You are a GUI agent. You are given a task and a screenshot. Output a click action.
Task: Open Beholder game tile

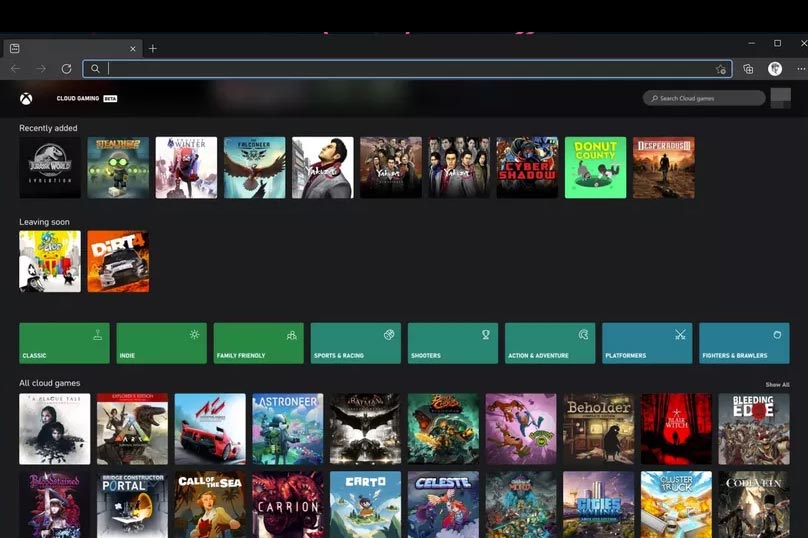599,429
